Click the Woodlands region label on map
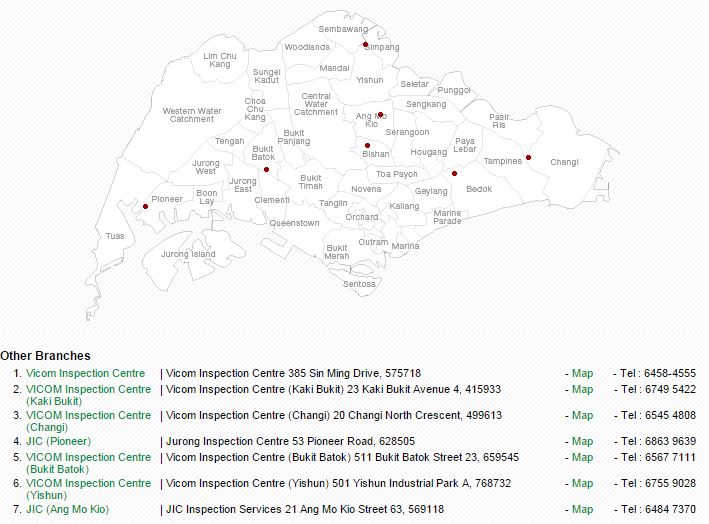 (307, 47)
